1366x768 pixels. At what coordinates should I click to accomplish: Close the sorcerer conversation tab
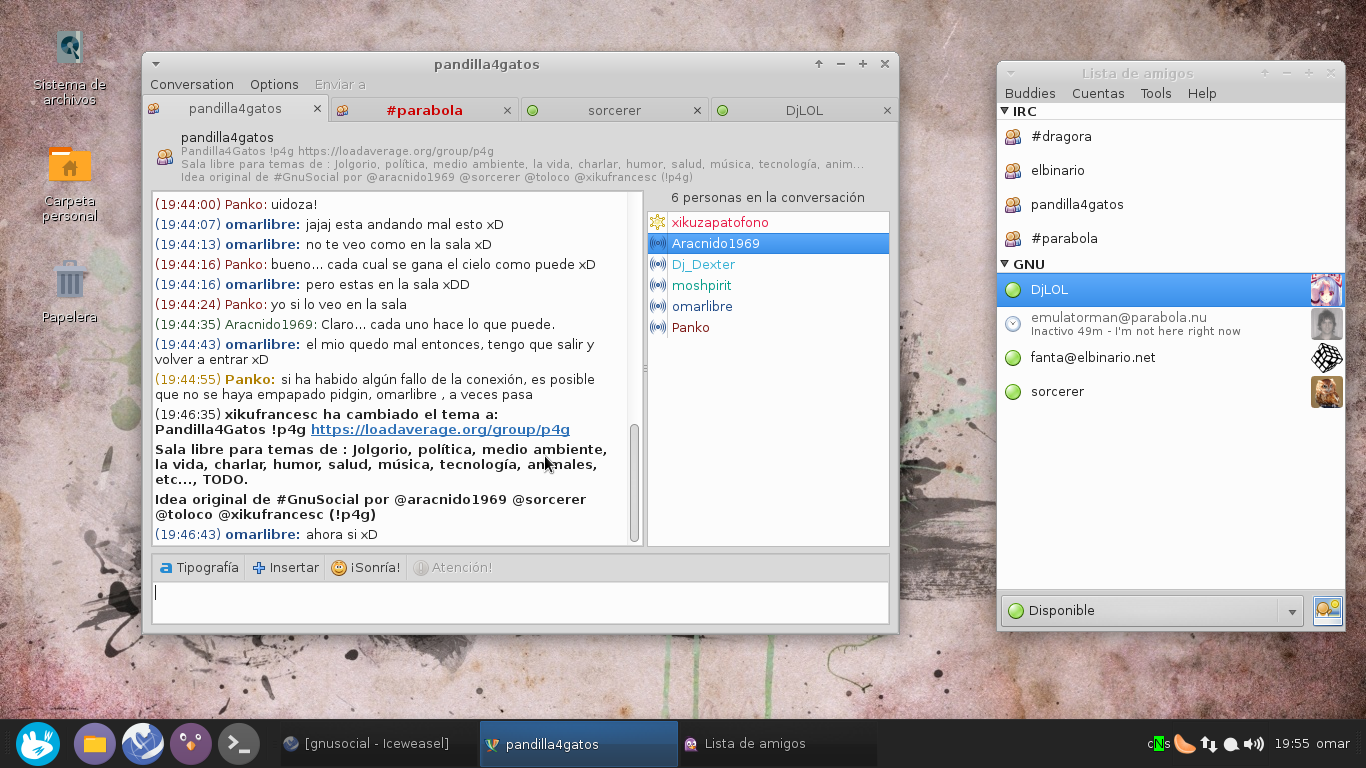[x=697, y=111]
